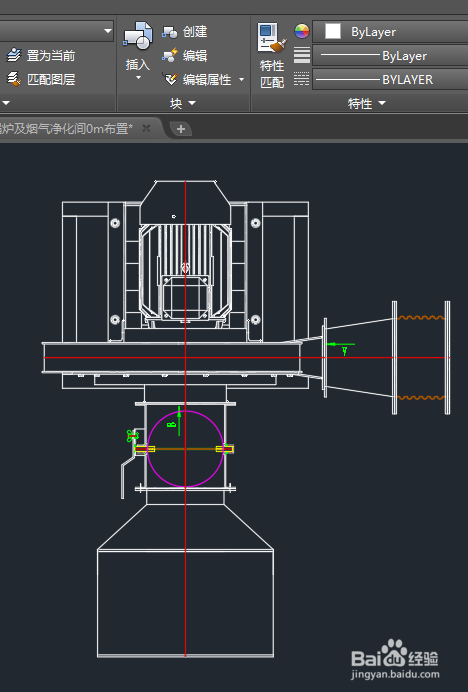
Task: Click the Create block (创建) icon
Action: [x=170, y=32]
